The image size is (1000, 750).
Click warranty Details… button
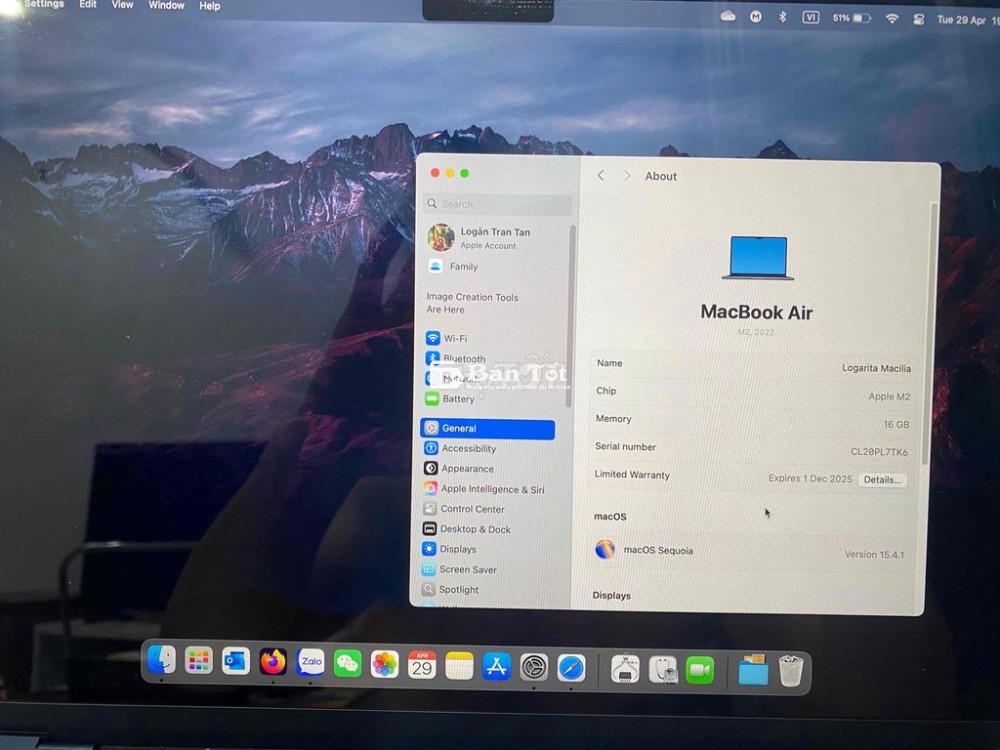[x=882, y=480]
